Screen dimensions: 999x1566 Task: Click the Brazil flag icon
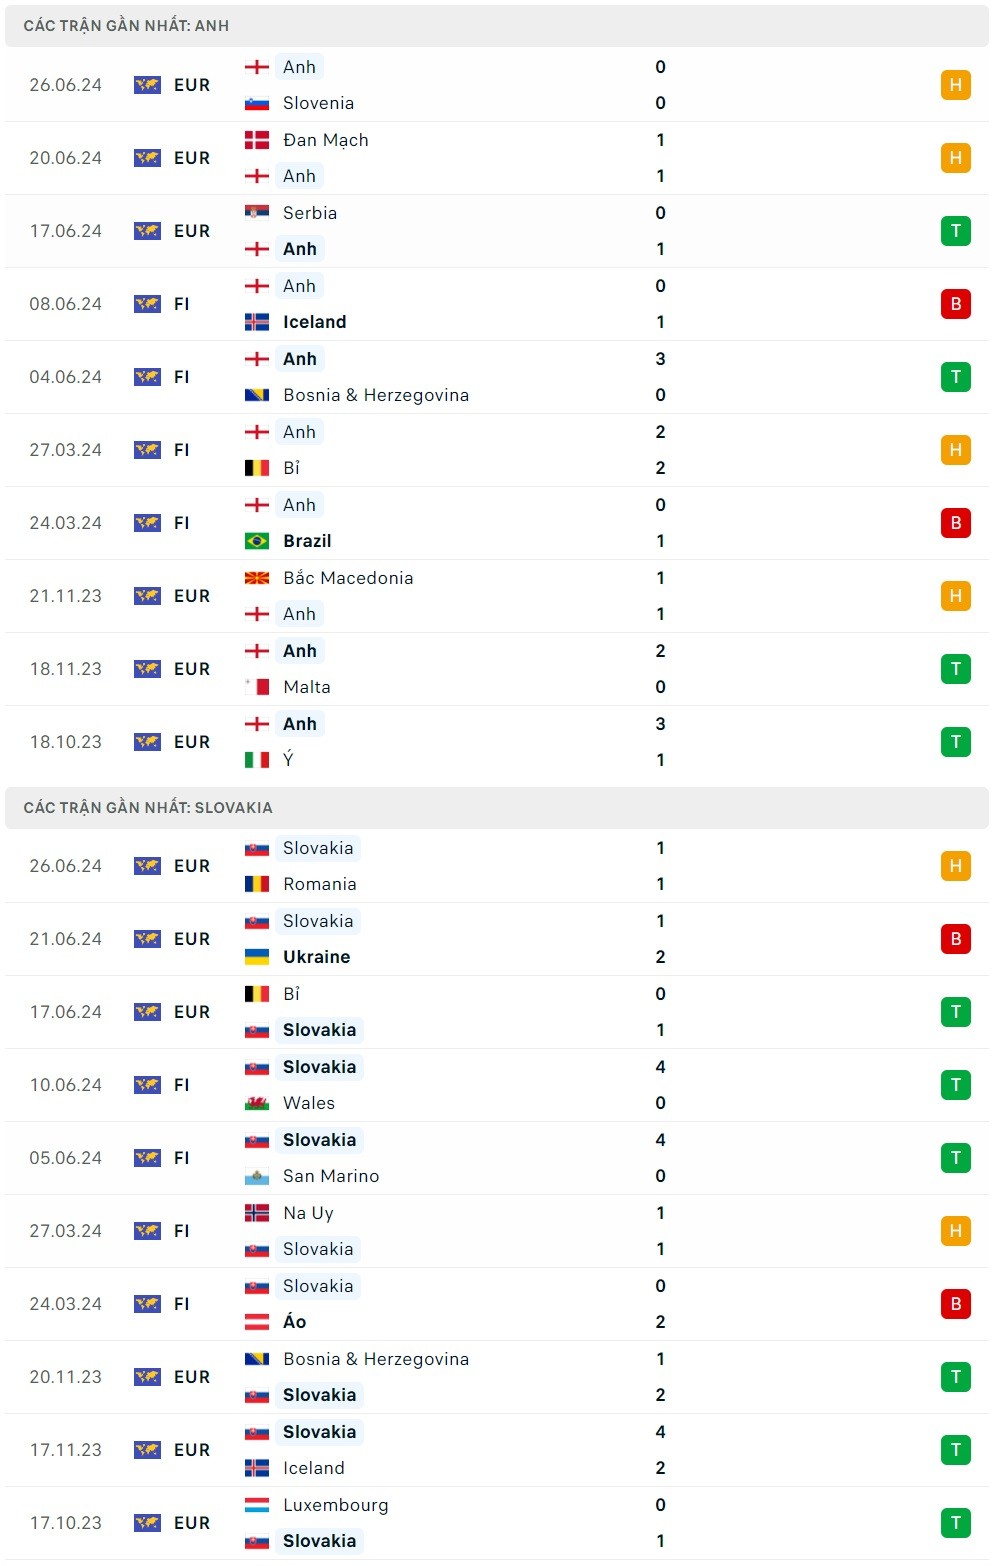point(257,541)
